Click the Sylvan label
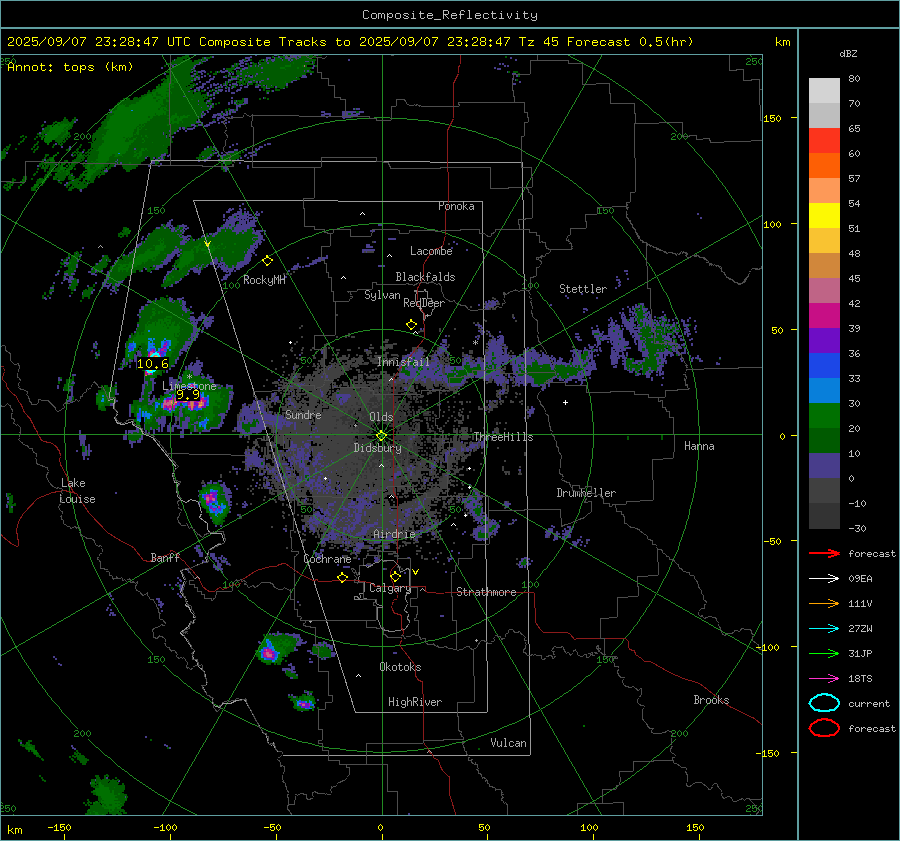This screenshot has height=841, width=900. coord(382,295)
